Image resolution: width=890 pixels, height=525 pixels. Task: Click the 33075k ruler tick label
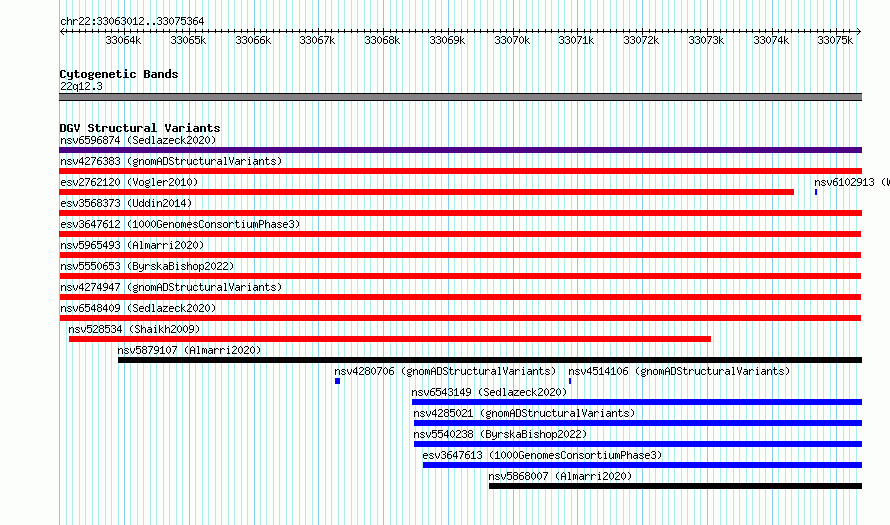click(x=835, y=40)
